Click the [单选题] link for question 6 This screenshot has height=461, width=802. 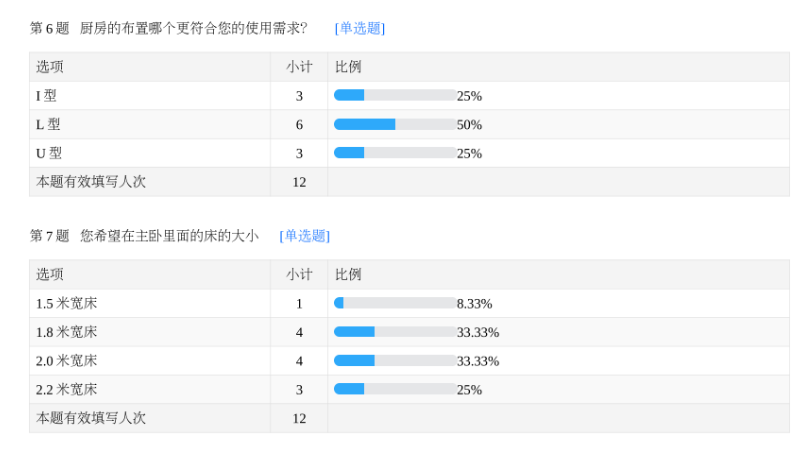[x=359, y=28]
